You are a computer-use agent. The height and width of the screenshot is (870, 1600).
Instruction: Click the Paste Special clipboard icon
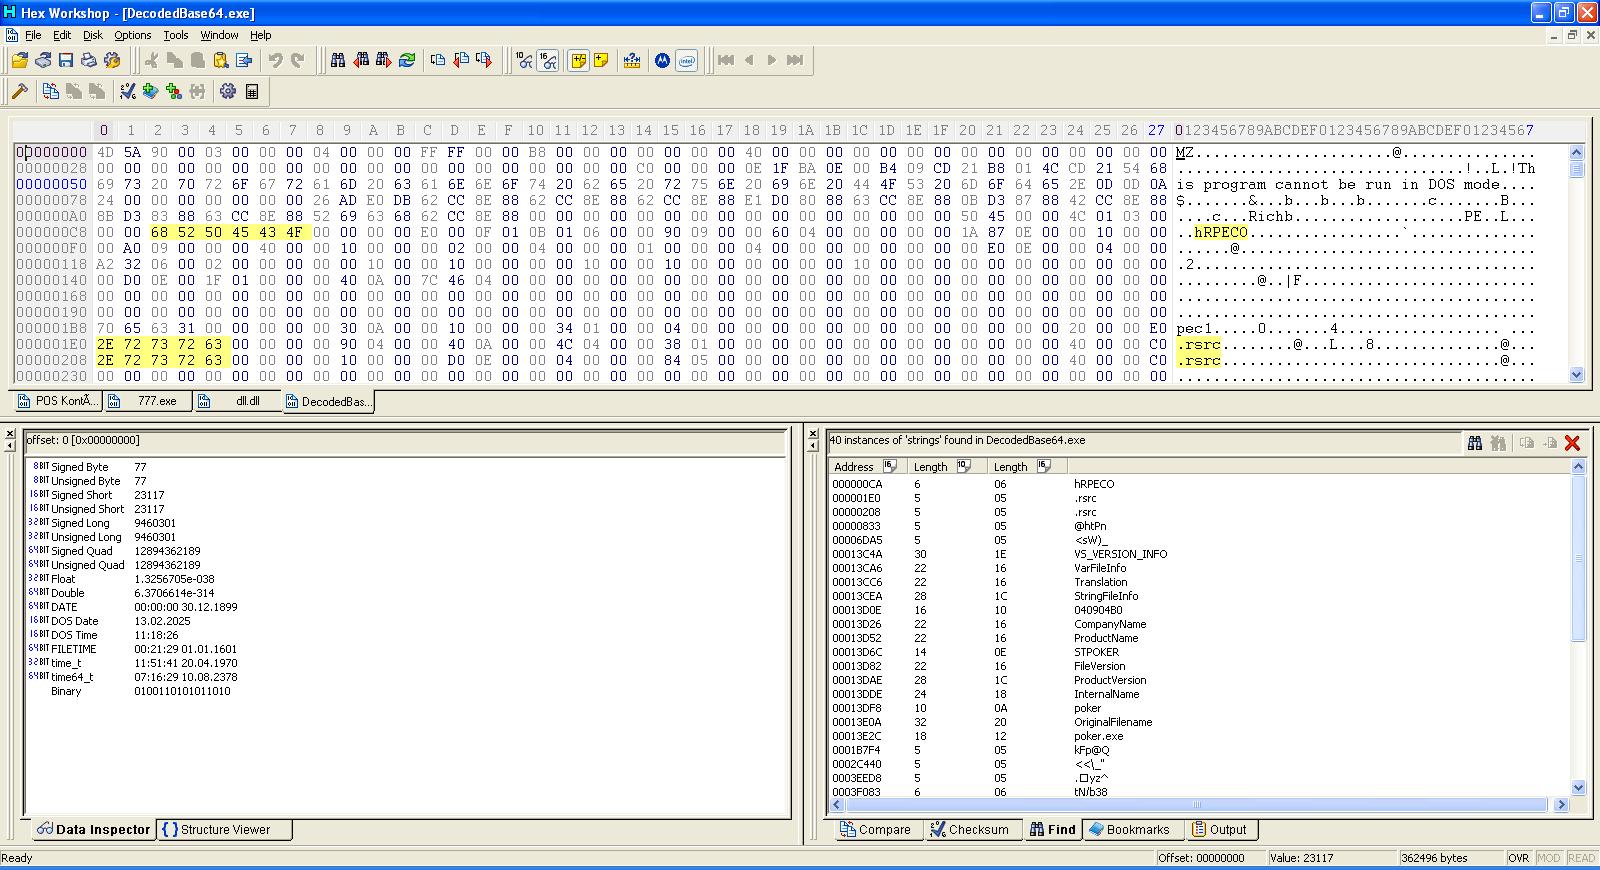(221, 60)
